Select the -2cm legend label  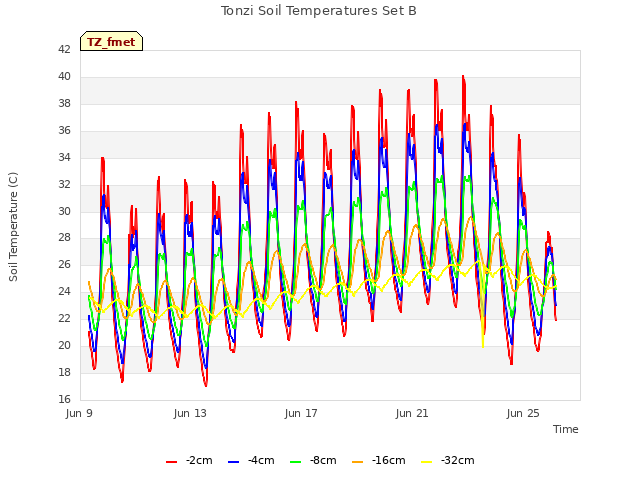199,460
